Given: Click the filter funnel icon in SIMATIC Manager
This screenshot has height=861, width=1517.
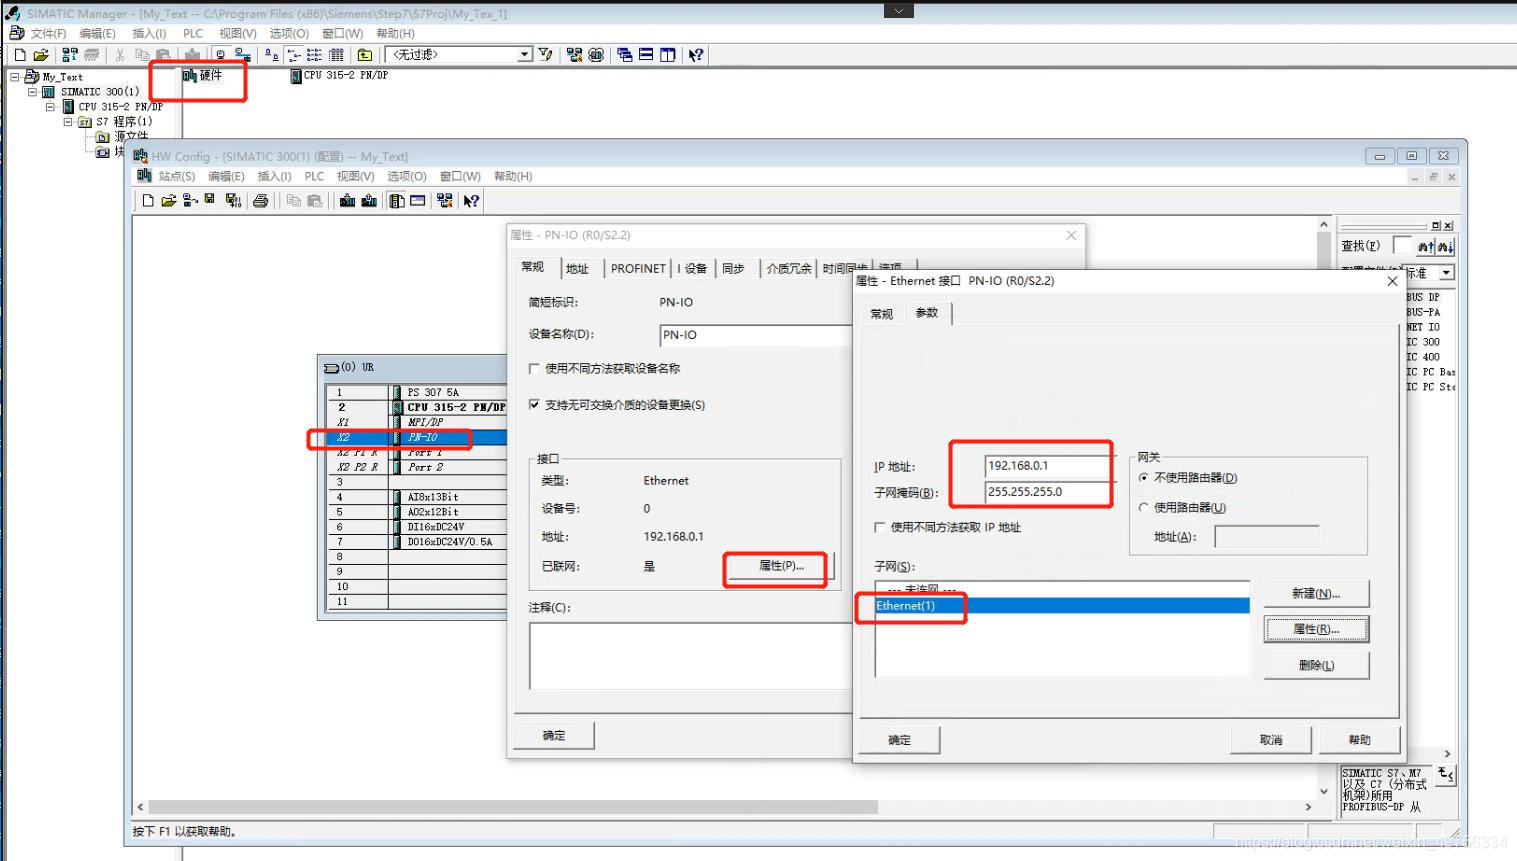Looking at the screenshot, I should pos(545,55).
